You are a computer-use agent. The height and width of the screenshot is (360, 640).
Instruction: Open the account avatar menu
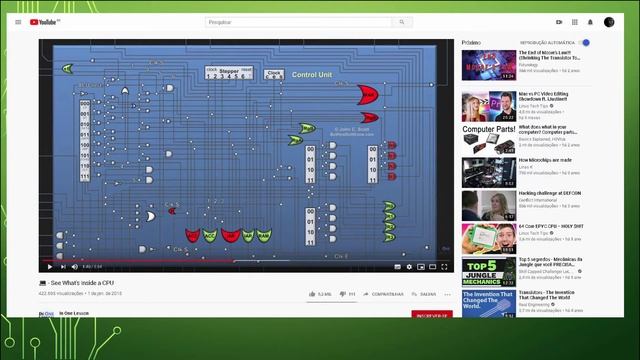[609, 22]
